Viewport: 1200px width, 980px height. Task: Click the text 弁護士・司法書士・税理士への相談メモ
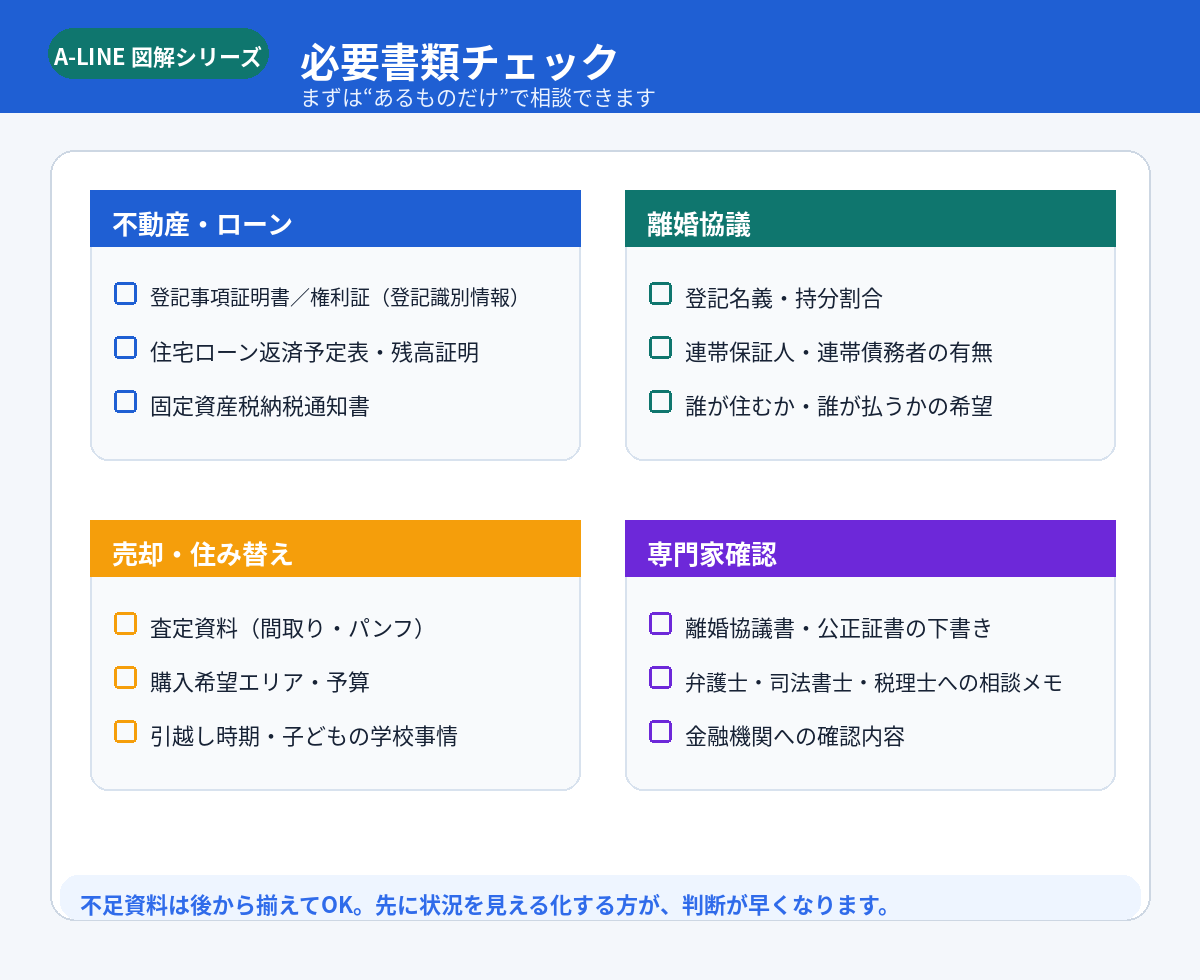pos(874,682)
